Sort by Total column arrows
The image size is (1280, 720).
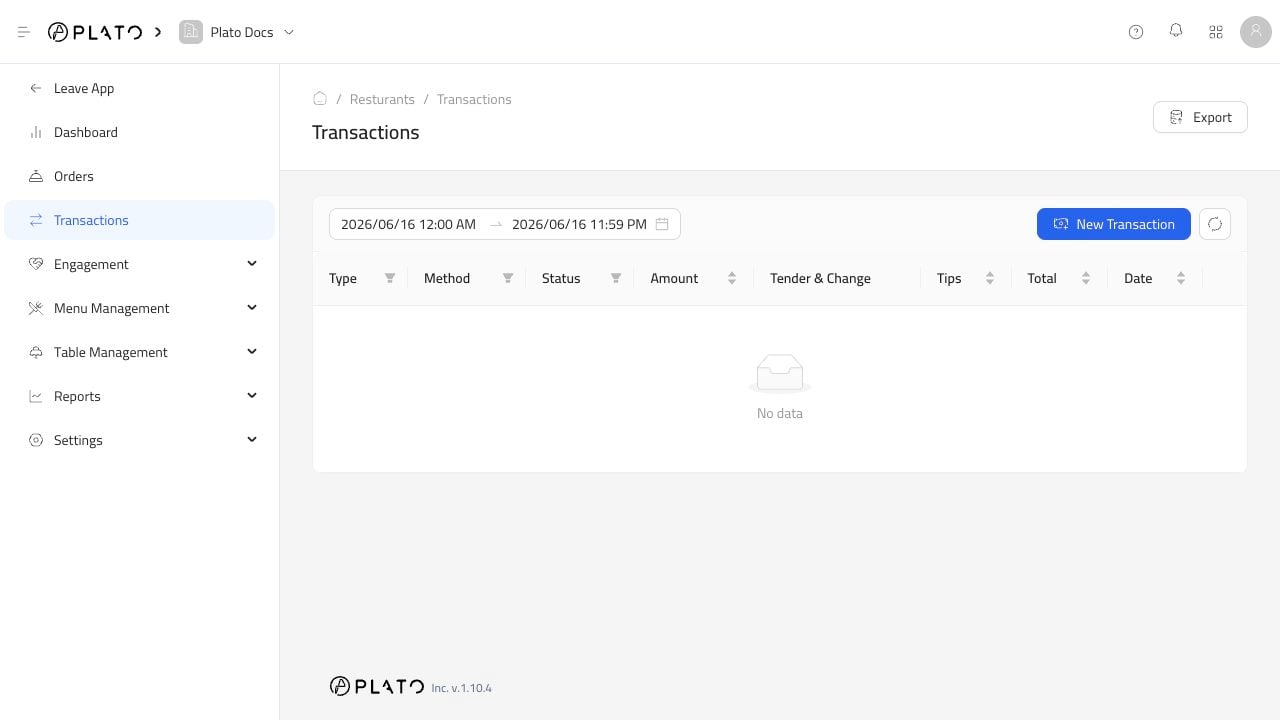pyautogui.click(x=1086, y=278)
